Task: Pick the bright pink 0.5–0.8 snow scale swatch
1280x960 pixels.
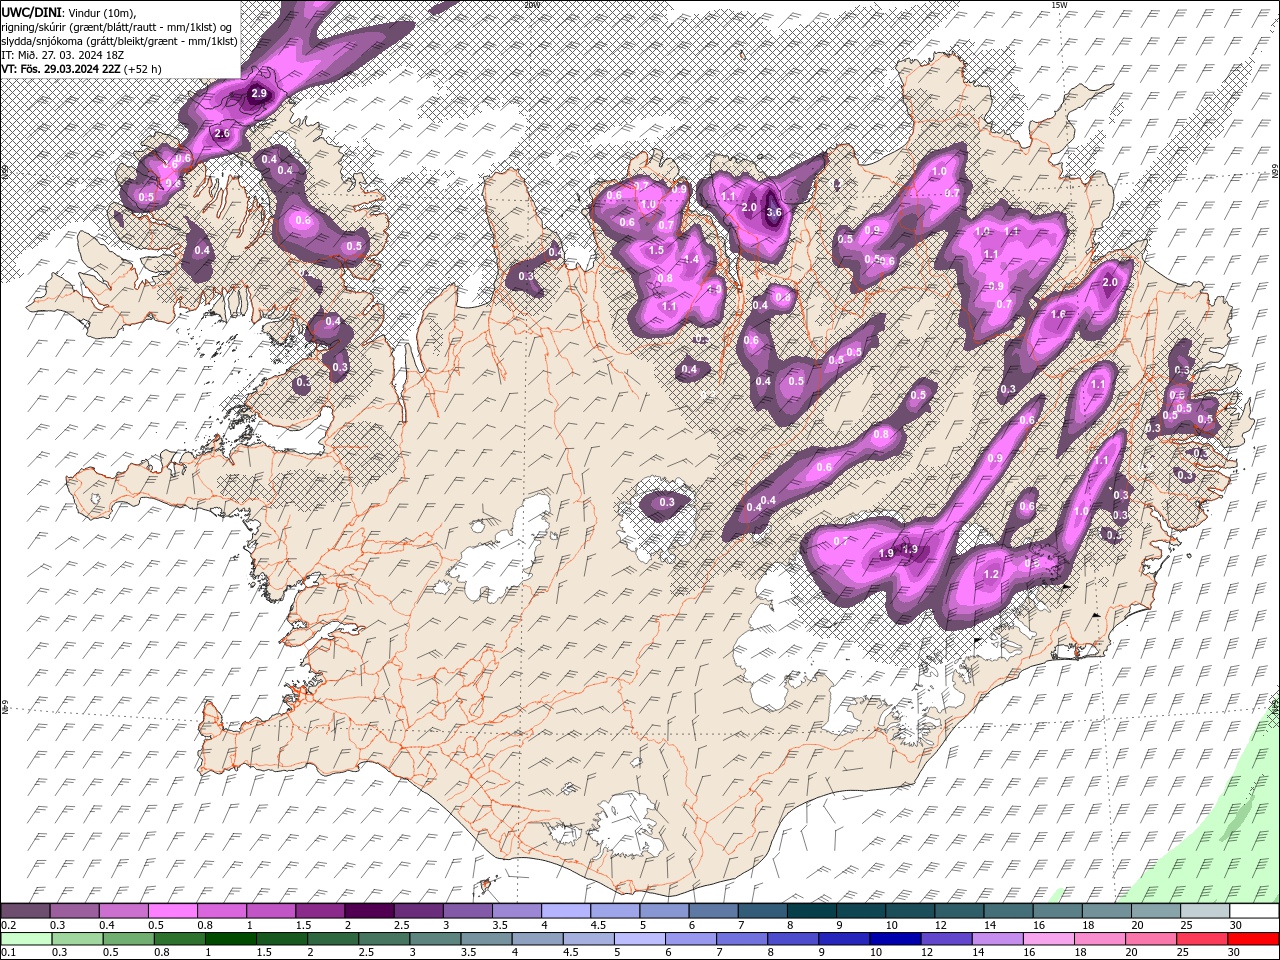Action: (x=172, y=911)
